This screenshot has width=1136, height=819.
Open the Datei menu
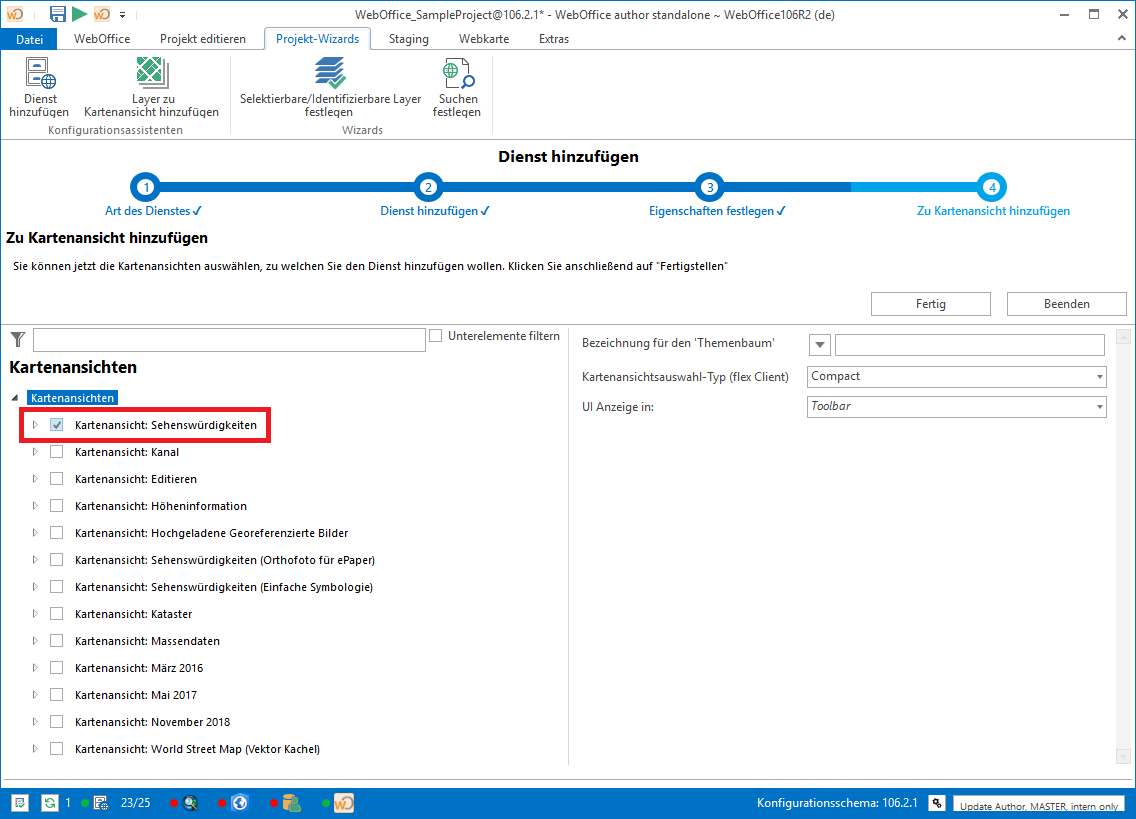[29, 39]
